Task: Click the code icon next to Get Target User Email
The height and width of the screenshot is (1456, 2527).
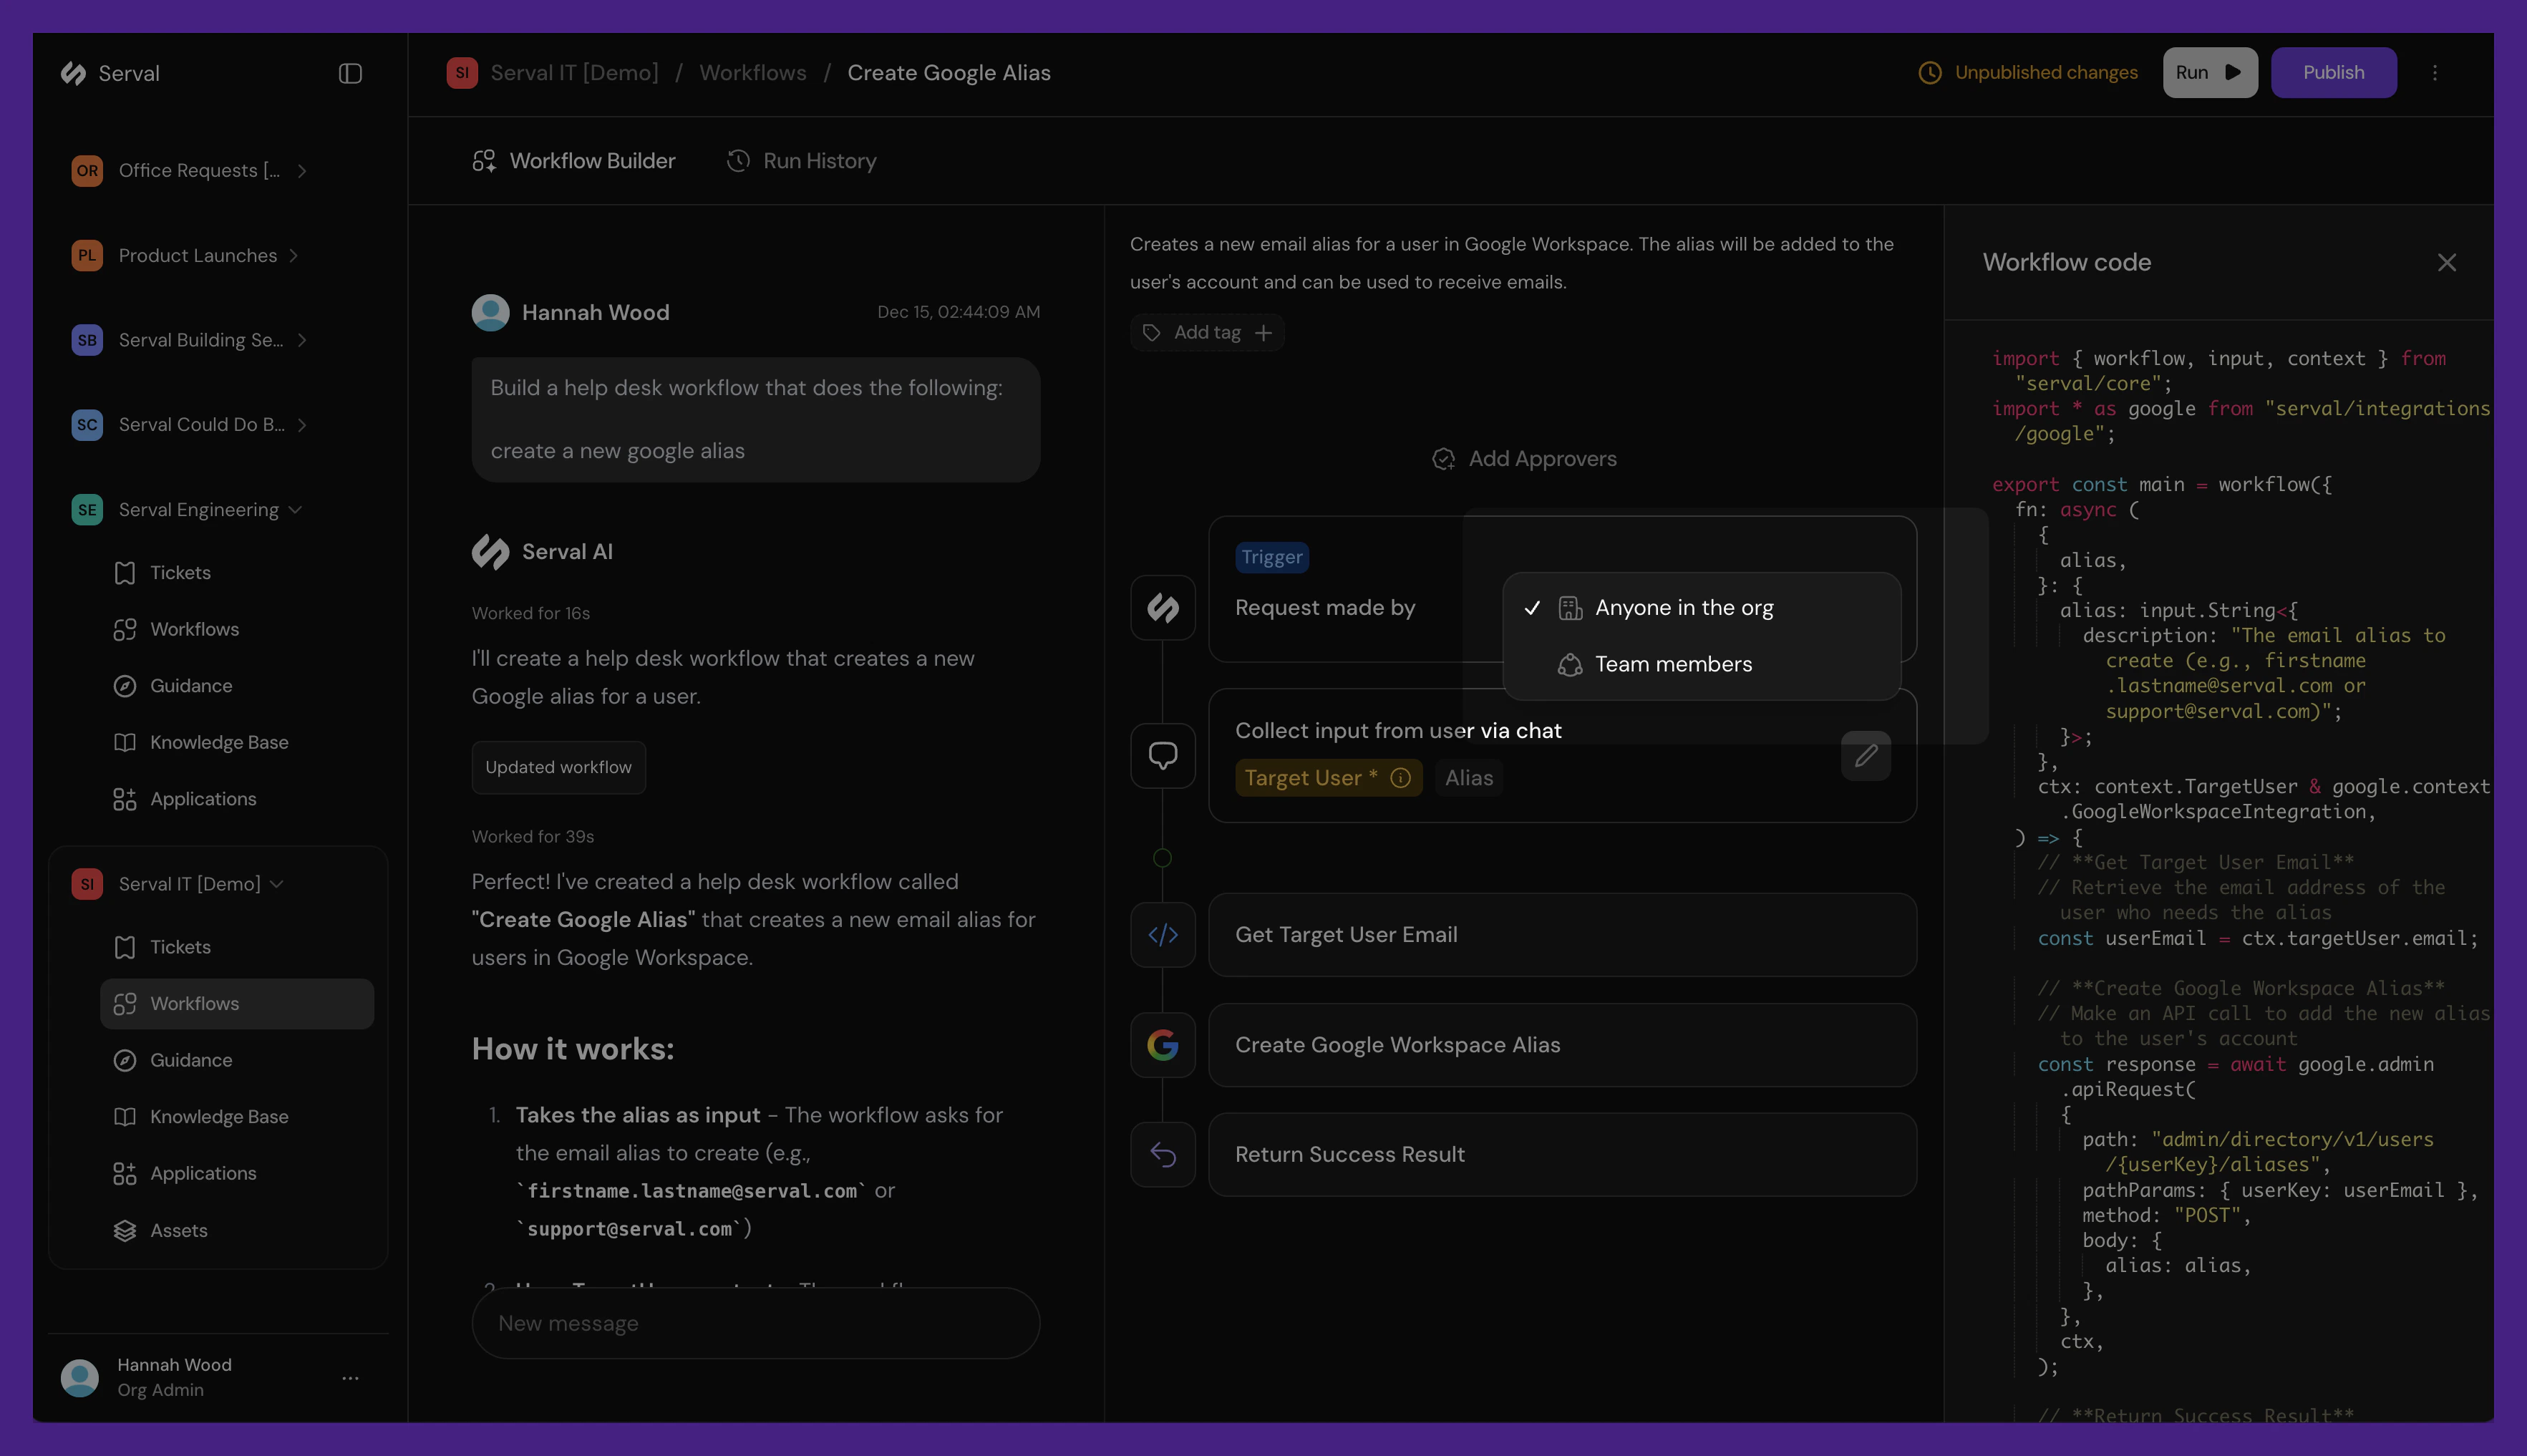Action: coord(1162,934)
